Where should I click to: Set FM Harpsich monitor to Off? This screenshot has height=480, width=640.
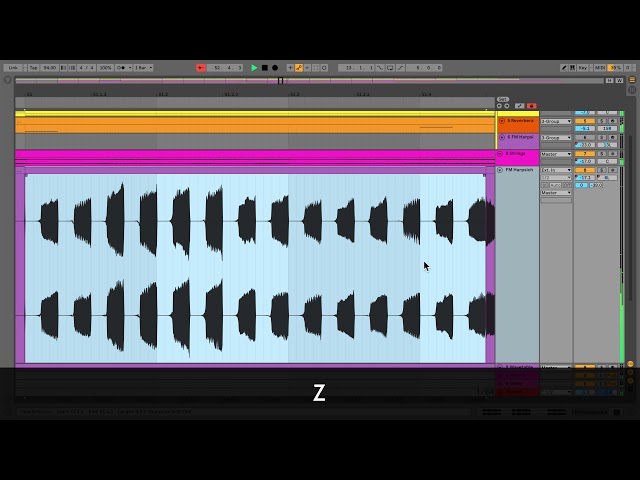(x=567, y=185)
